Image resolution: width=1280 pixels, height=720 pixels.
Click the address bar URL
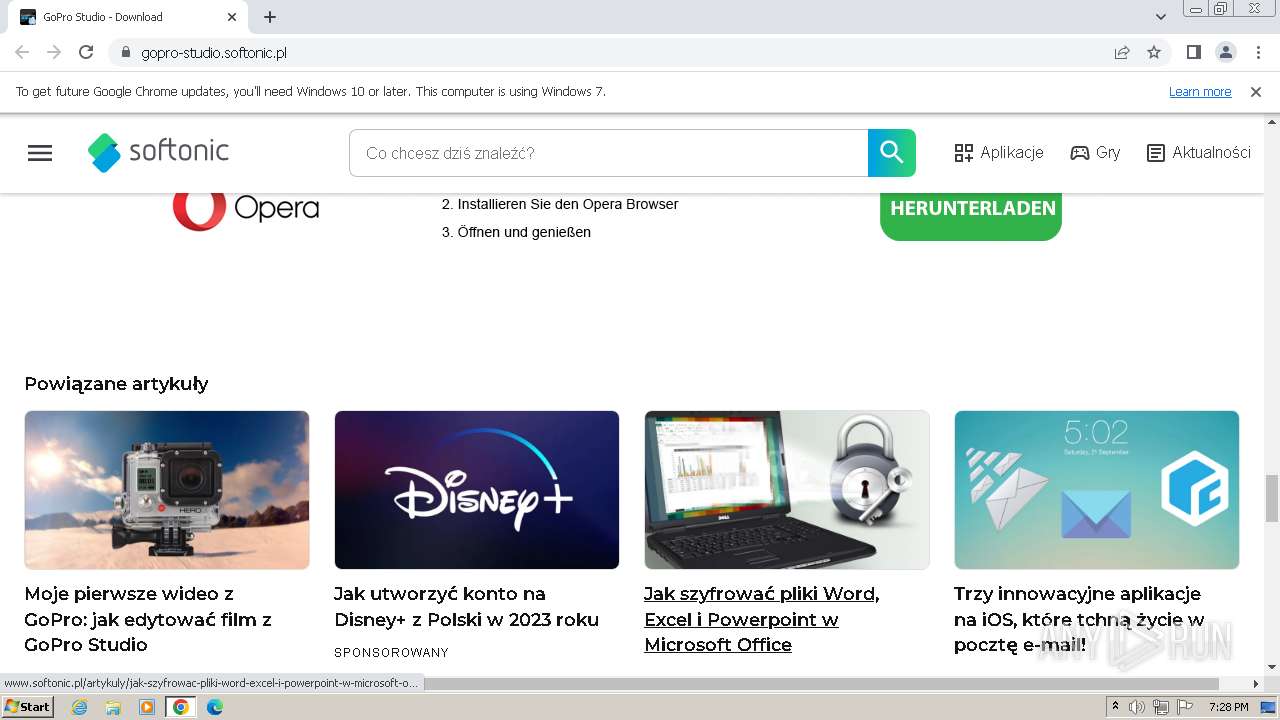click(214, 53)
